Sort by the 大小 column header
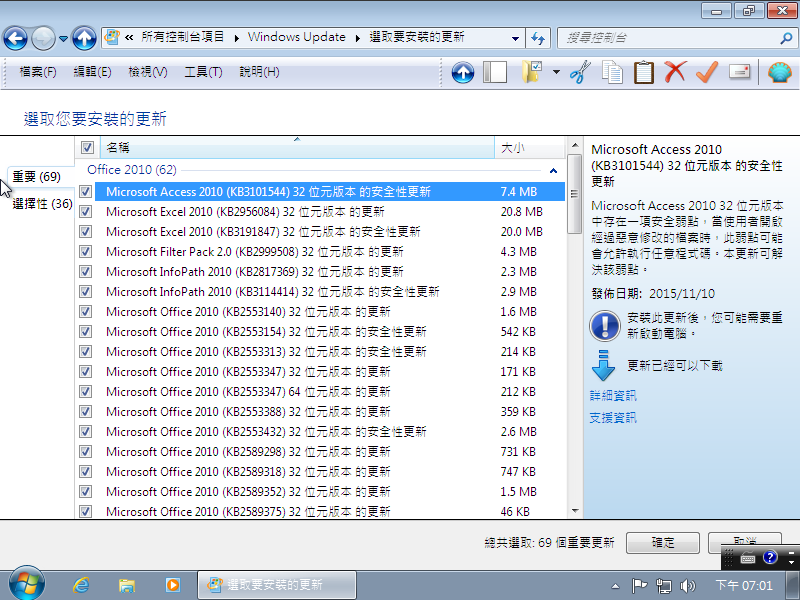800x600 pixels. pyautogui.click(x=529, y=147)
